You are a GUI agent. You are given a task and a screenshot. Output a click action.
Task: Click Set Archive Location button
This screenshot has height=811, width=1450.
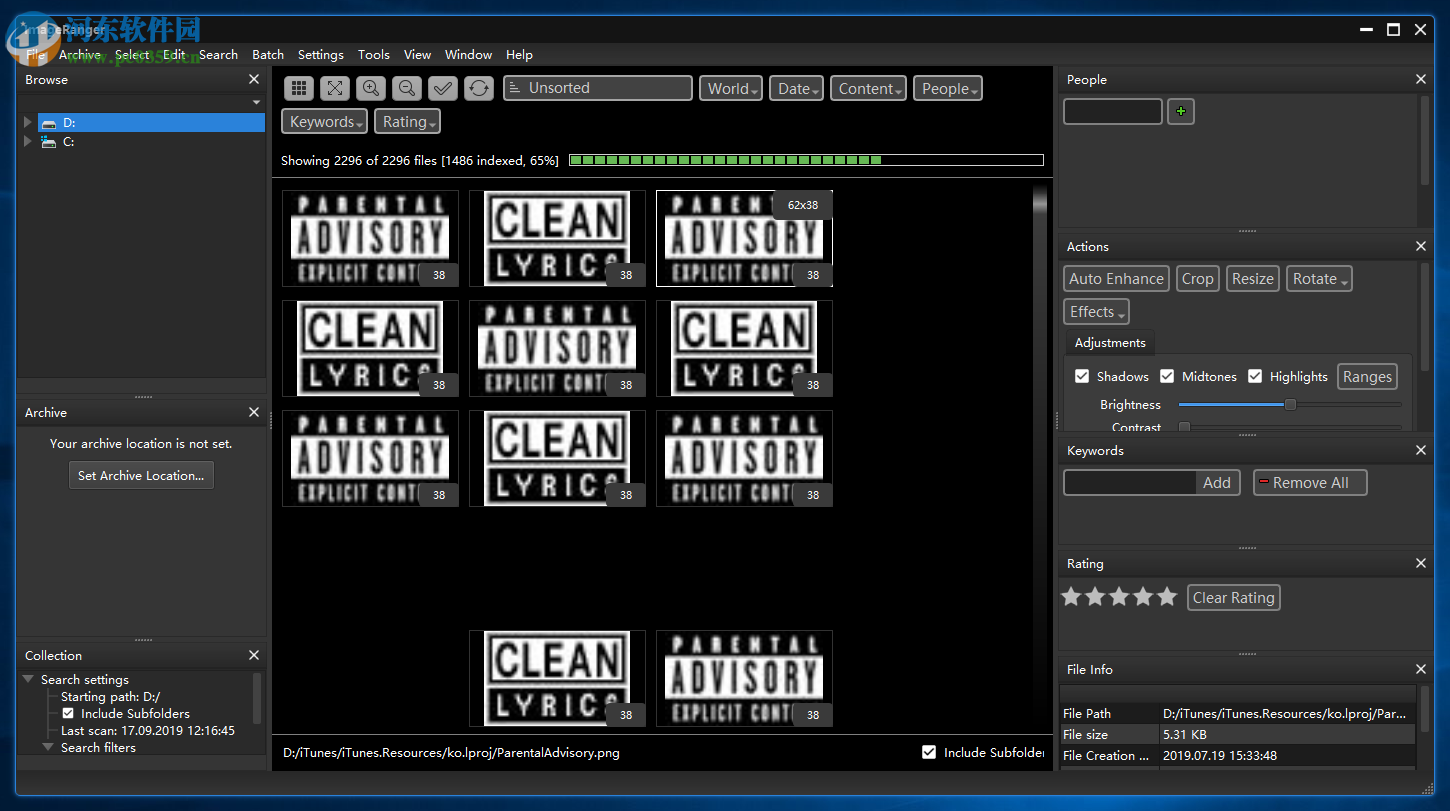141,476
